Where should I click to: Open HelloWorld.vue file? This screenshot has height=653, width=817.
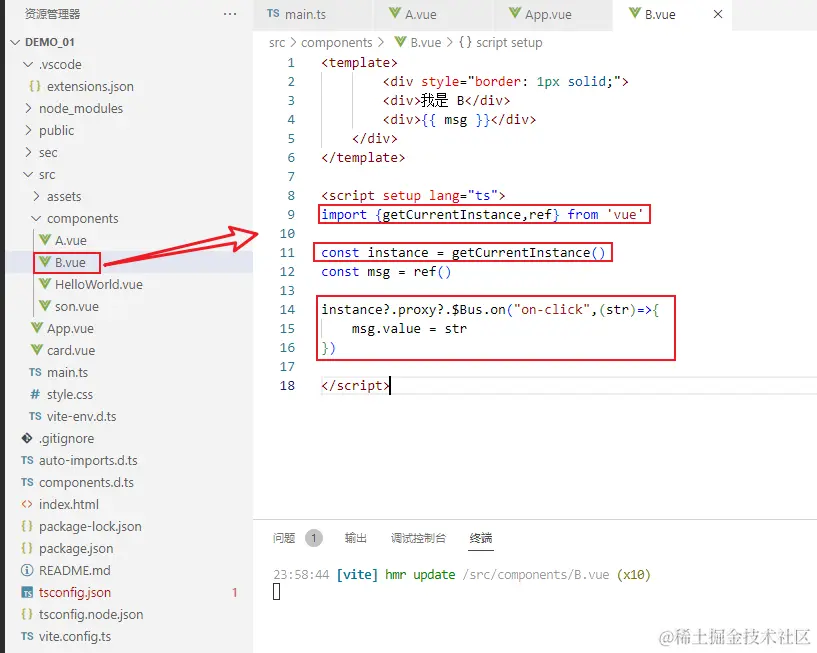(98, 284)
